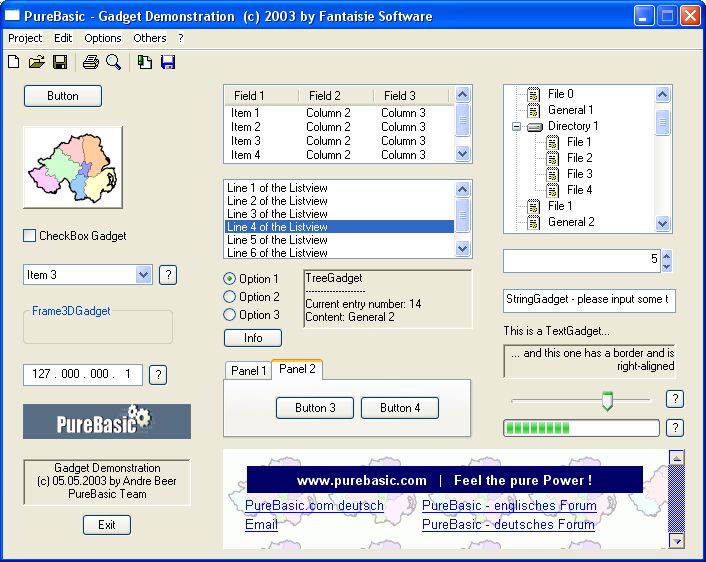The image size is (706, 562).
Task: Switch to the Panel 1 tab
Action: tap(248, 371)
